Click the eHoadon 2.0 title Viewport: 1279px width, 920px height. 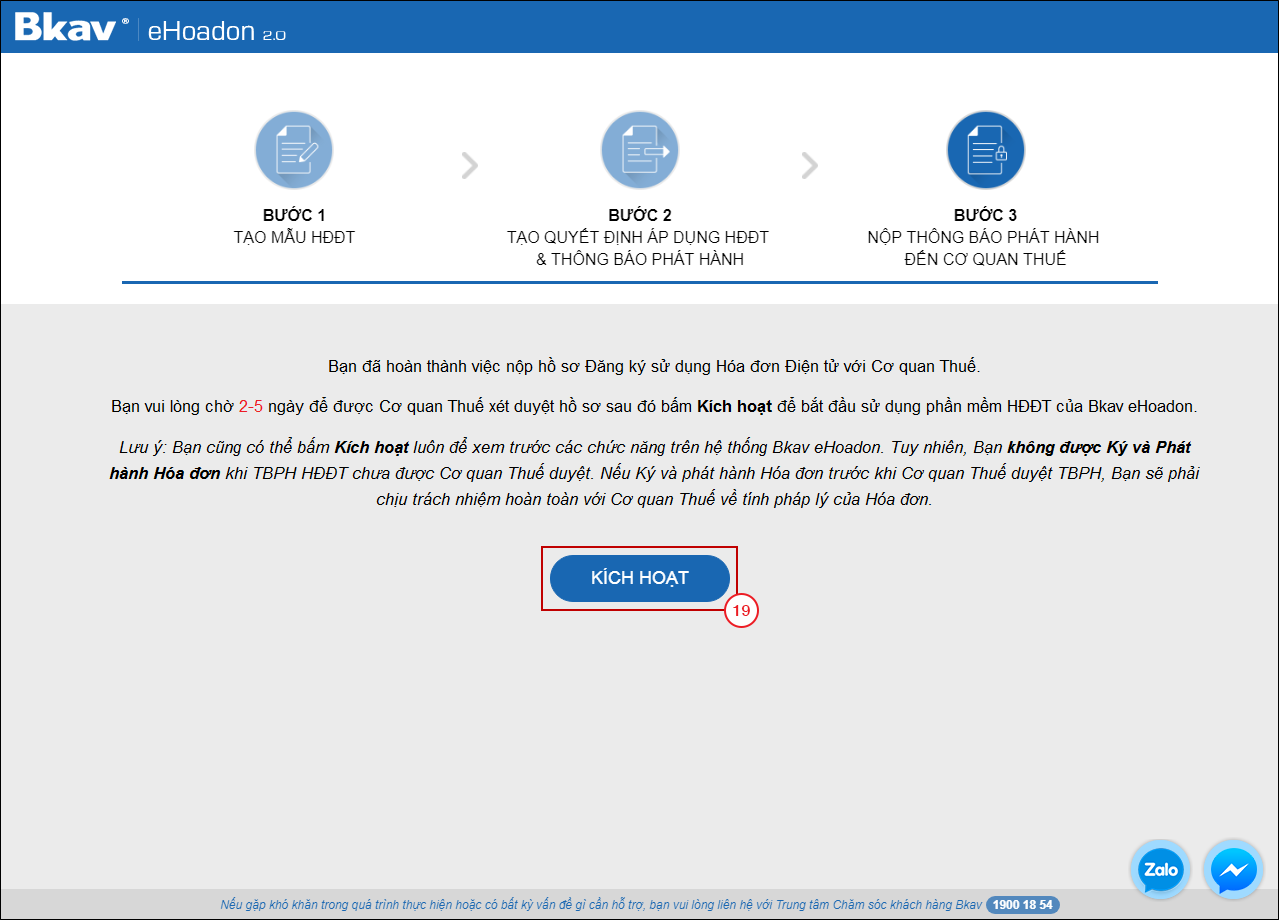pos(216,30)
